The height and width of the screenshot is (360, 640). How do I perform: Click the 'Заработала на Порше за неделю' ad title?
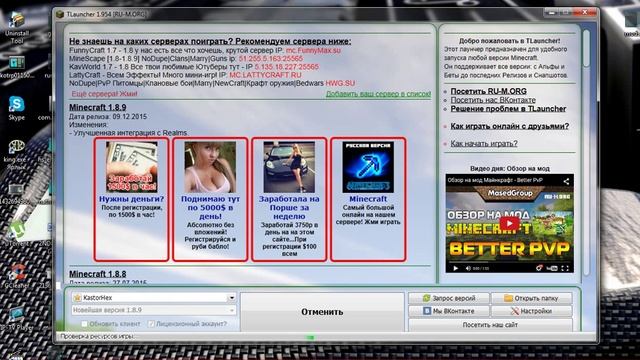click(x=289, y=208)
